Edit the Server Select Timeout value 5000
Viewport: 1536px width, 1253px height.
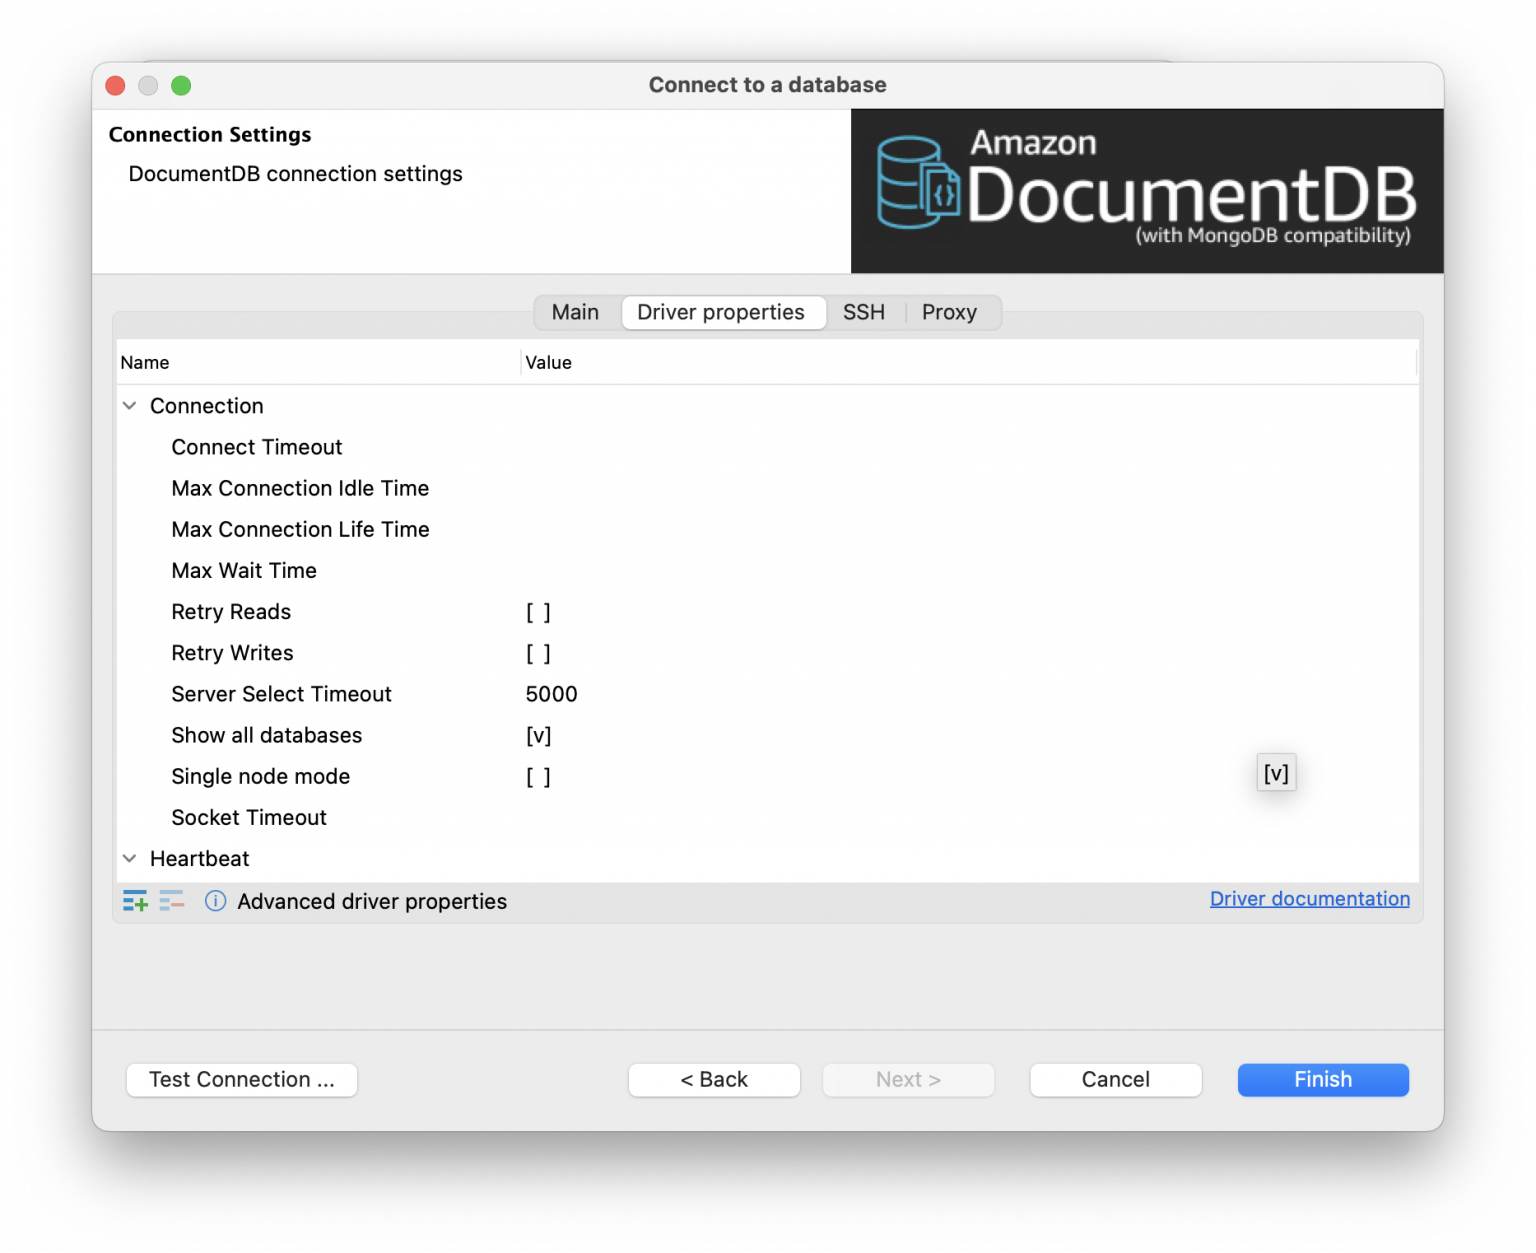[x=551, y=693]
